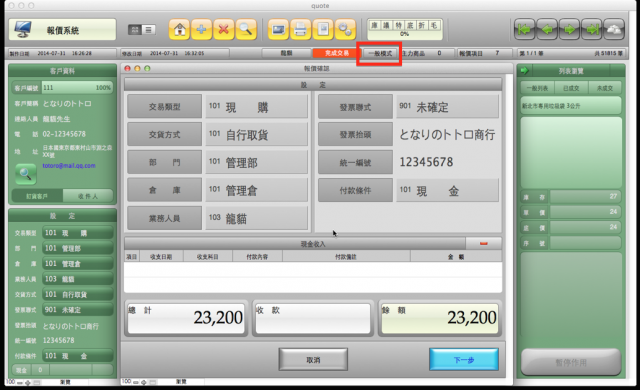Open left panel 交易類型 101 現購 field

click(78, 233)
